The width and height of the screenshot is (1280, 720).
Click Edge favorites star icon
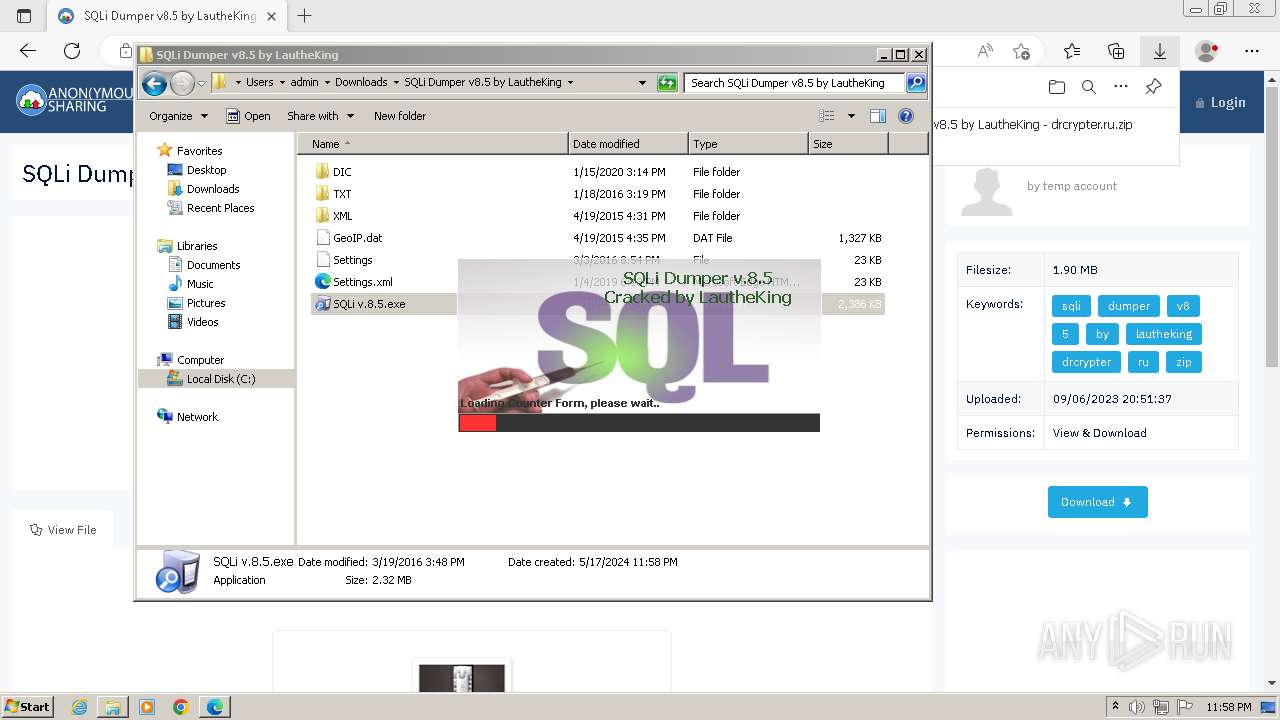click(x=1072, y=51)
